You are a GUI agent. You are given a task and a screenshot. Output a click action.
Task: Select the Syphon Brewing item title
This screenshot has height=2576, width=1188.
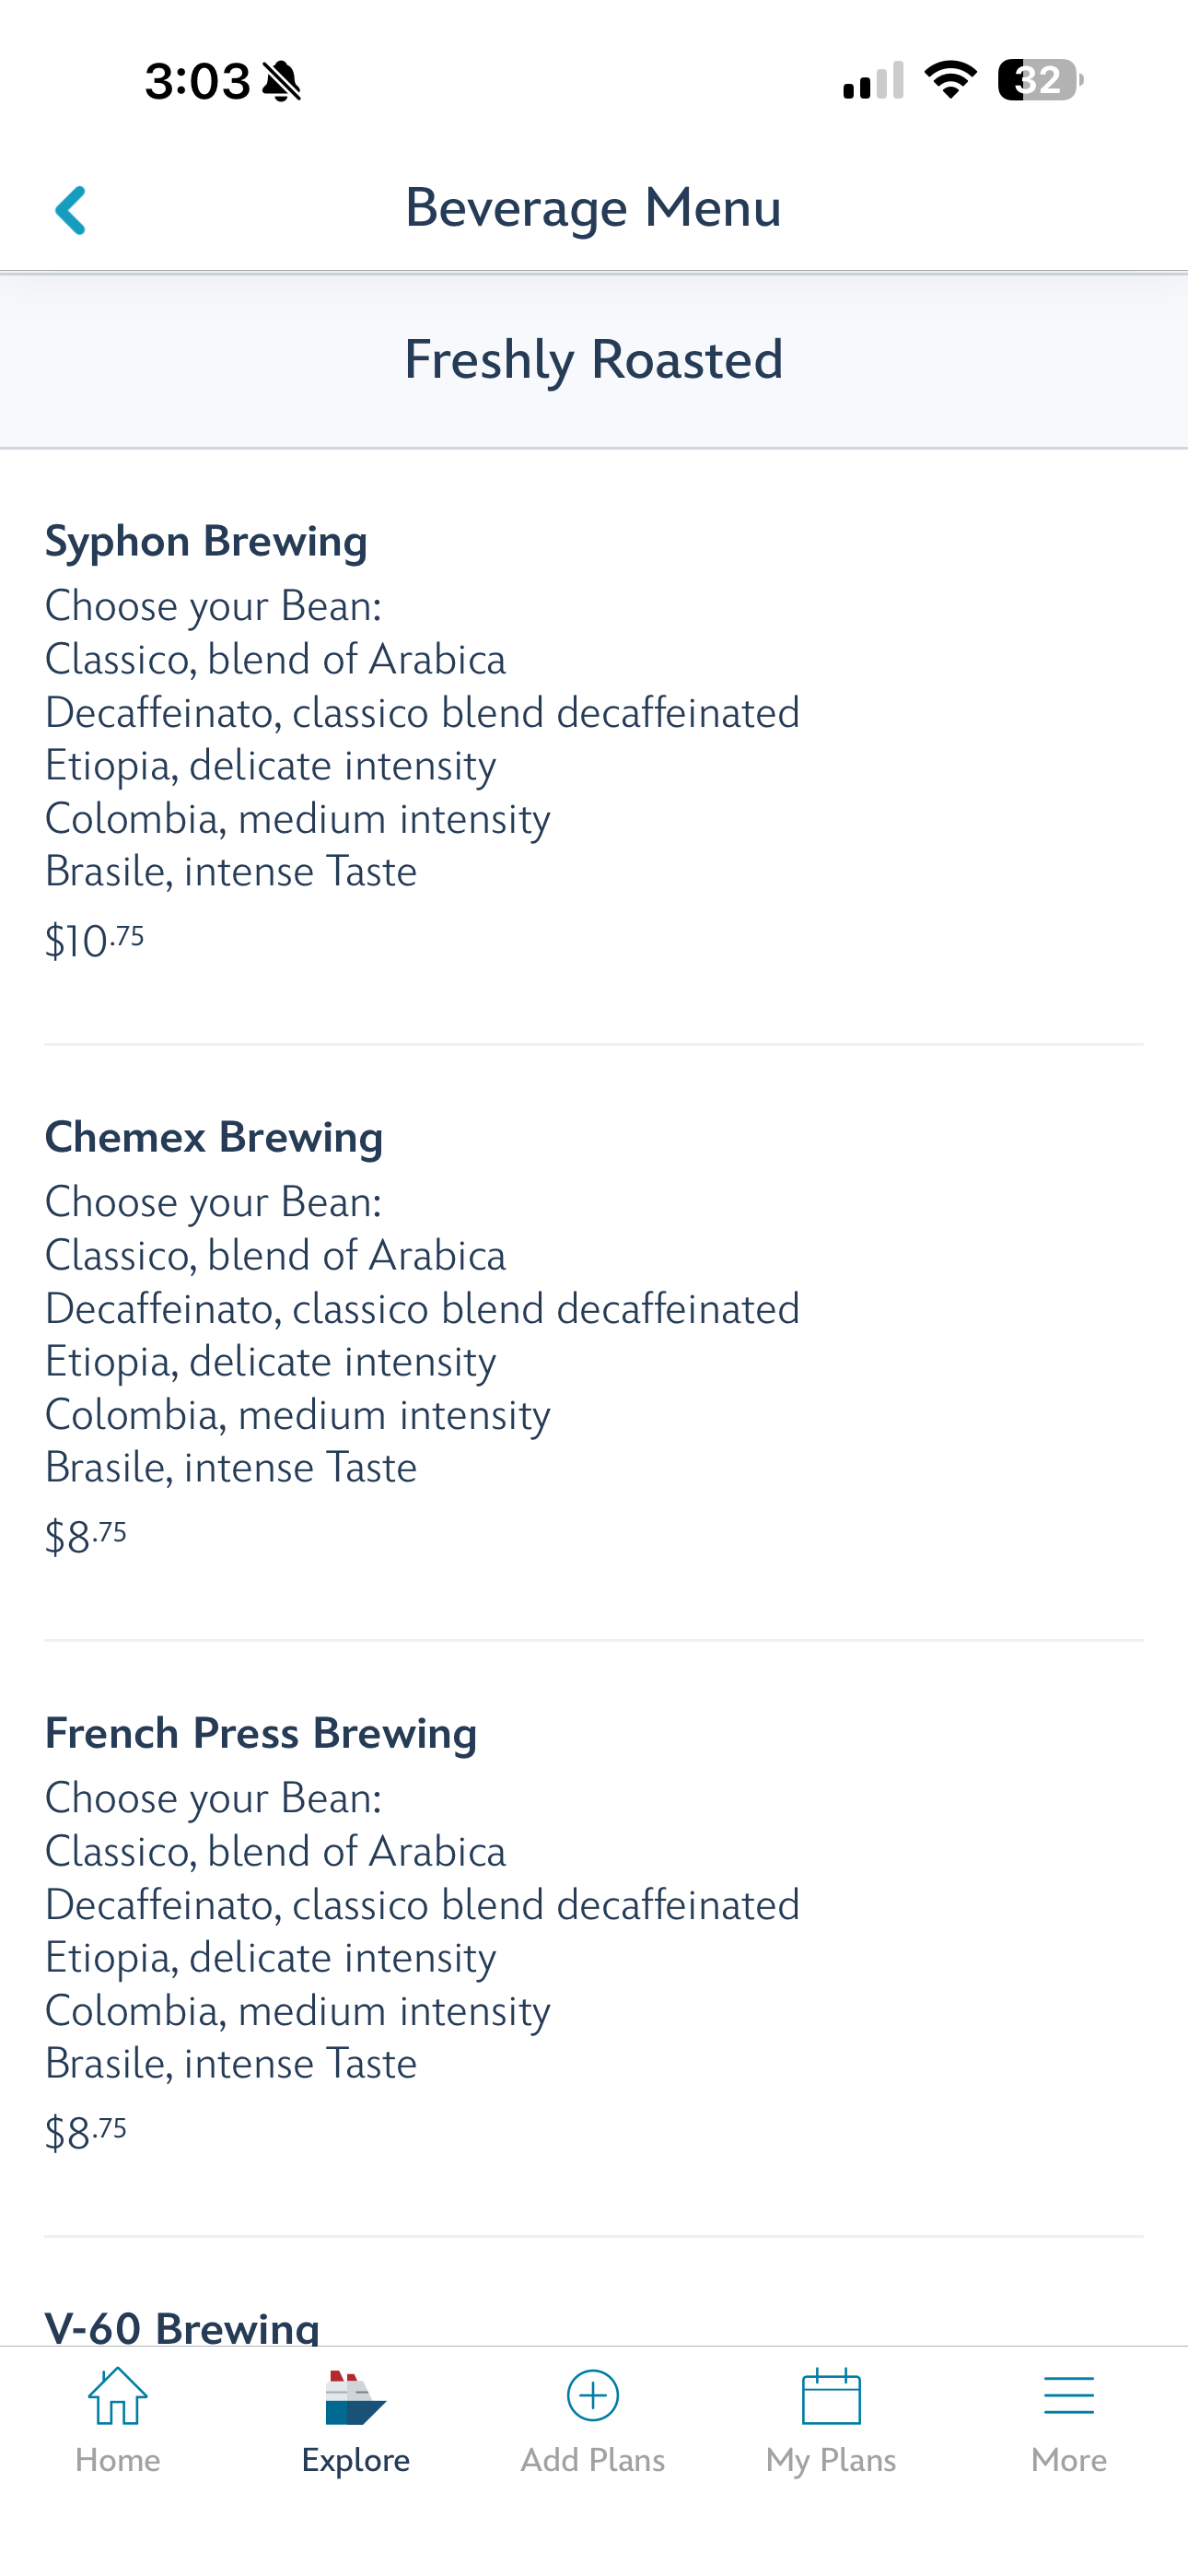pos(206,541)
